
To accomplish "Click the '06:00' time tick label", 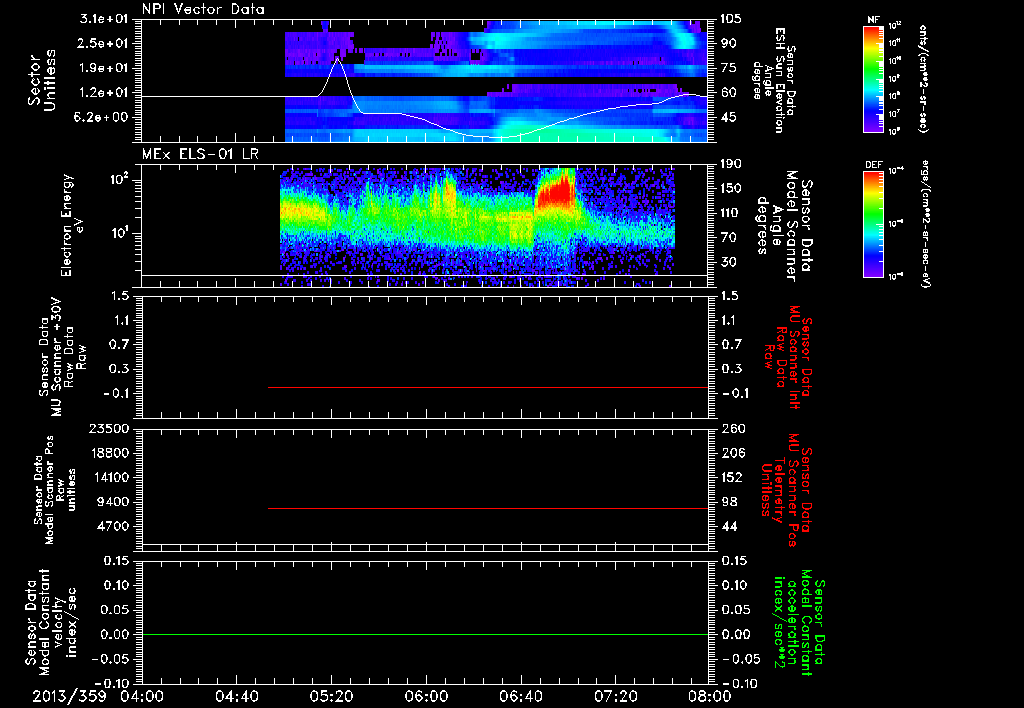I will [426, 696].
